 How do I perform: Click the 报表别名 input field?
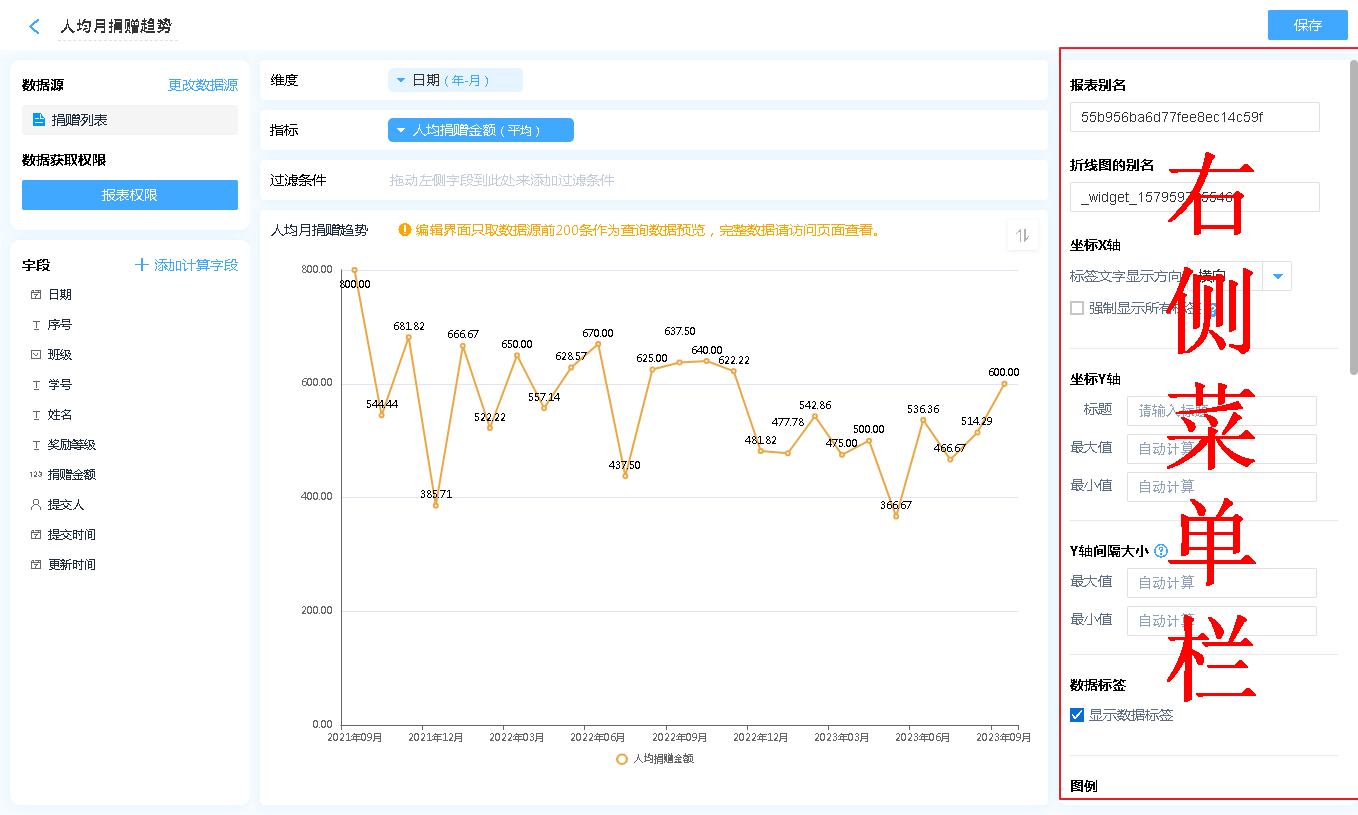[x=1194, y=117]
